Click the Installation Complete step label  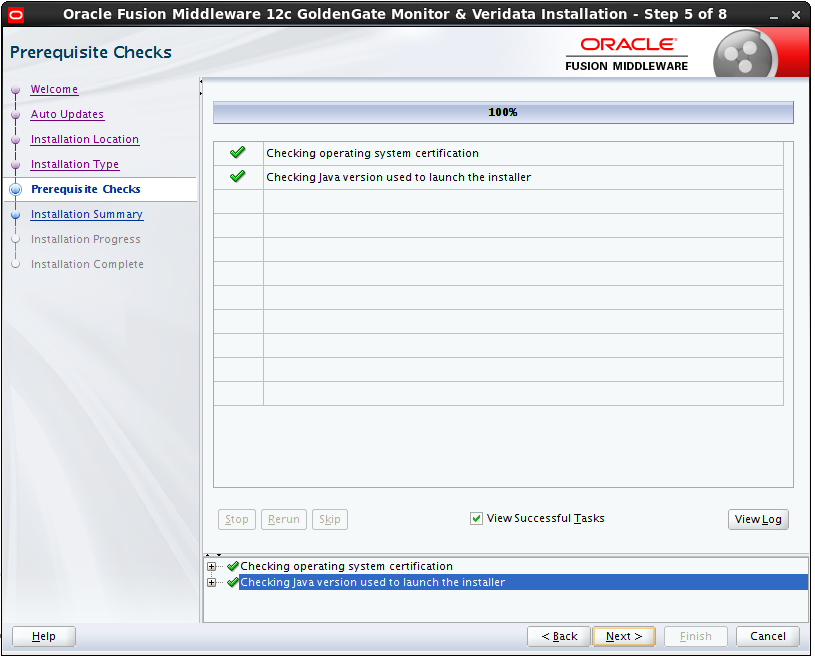tap(87, 265)
